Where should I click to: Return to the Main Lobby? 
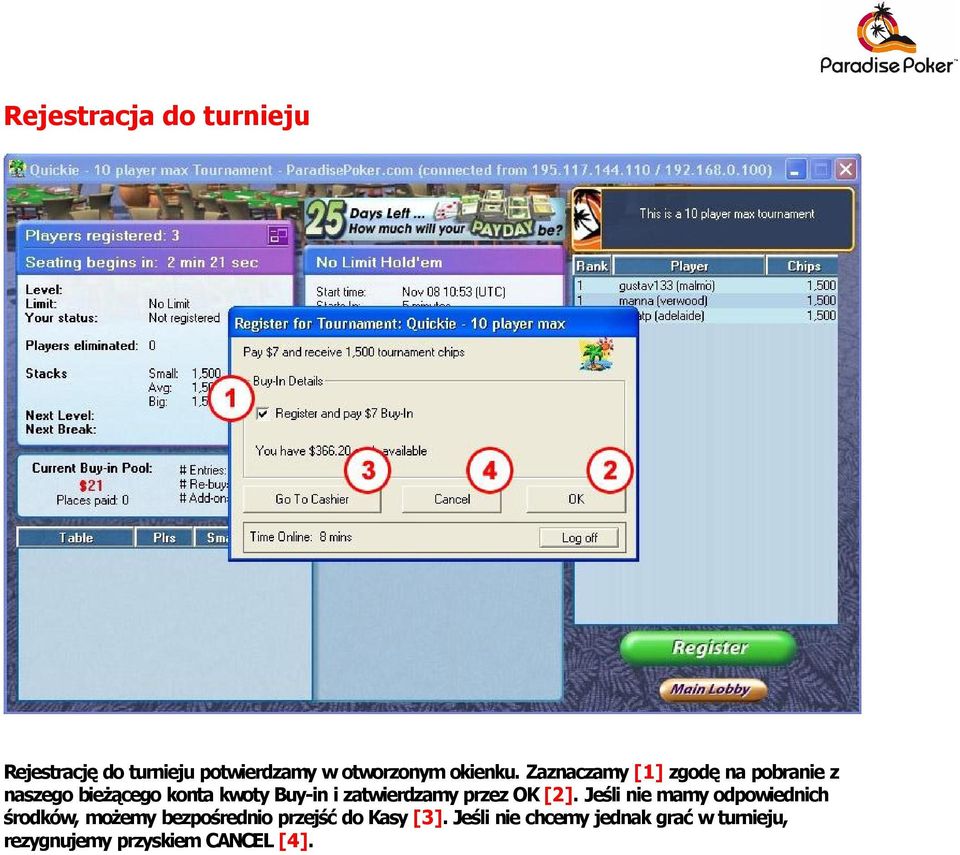[713, 690]
